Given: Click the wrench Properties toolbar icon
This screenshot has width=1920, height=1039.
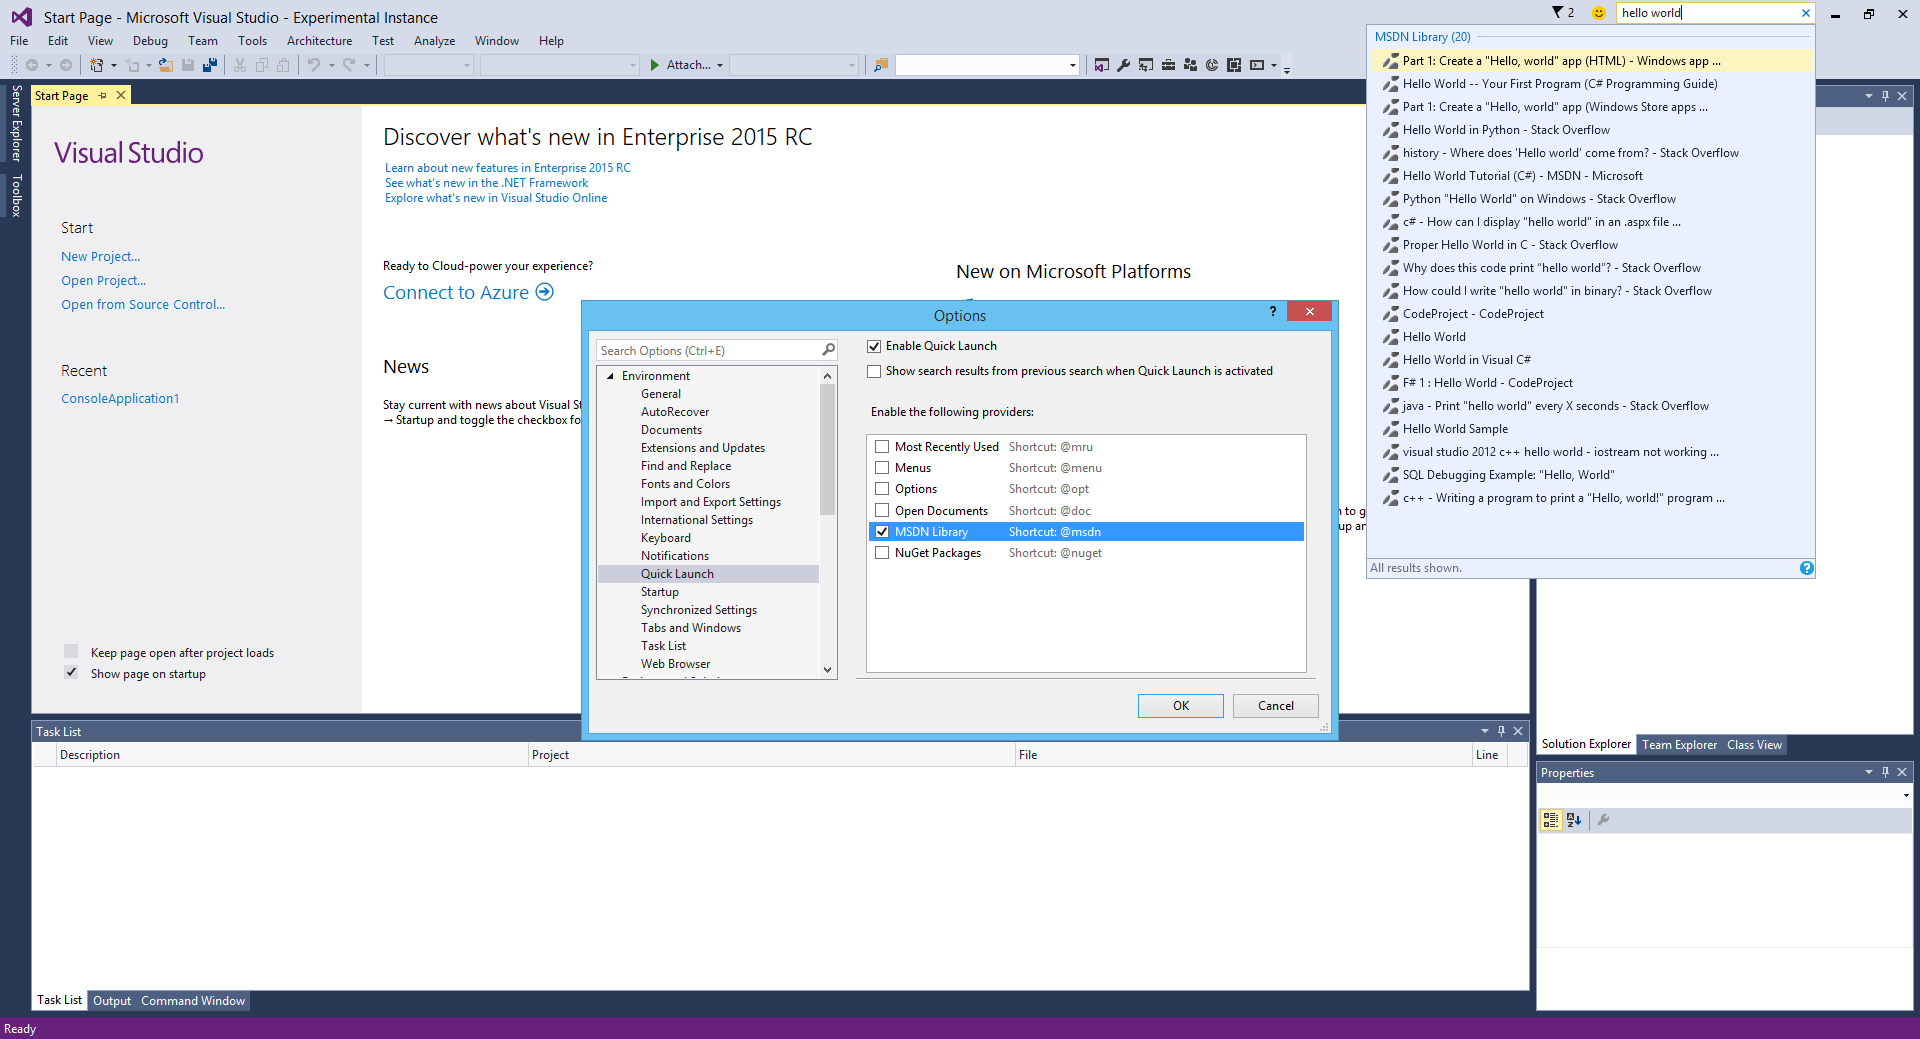Looking at the screenshot, I should [x=1124, y=65].
